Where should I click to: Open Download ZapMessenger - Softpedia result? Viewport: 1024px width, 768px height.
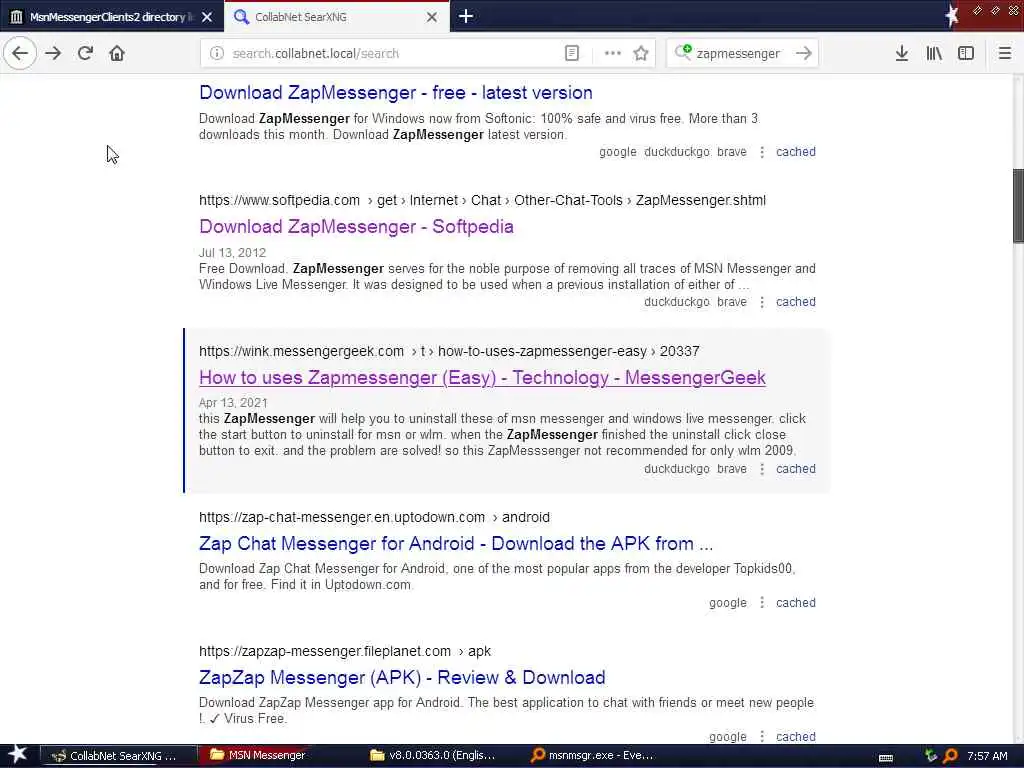point(356,227)
